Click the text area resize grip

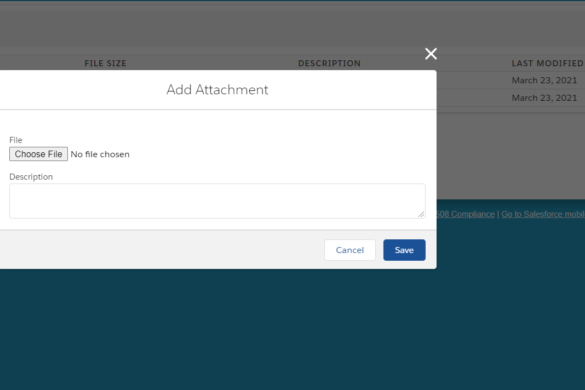[421, 214]
